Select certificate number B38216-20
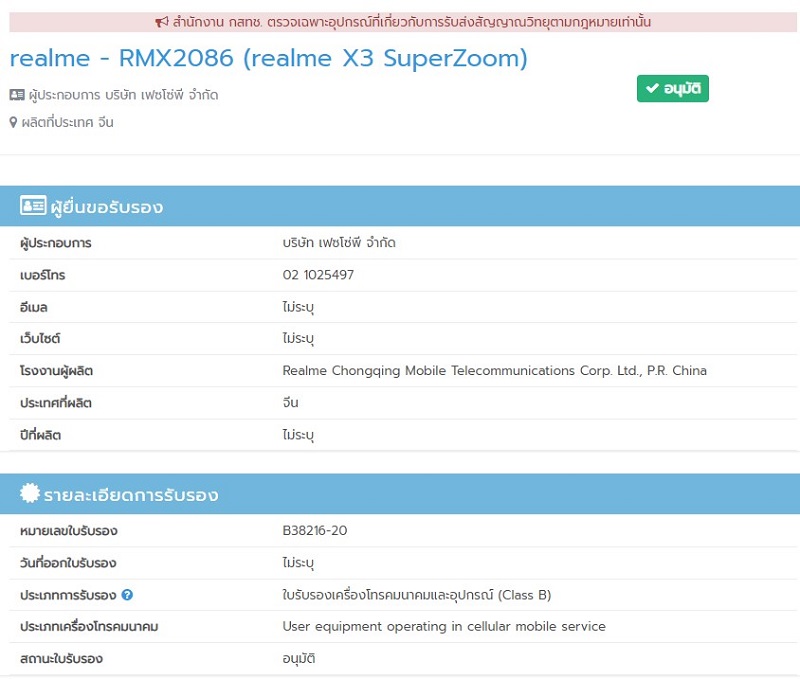The image size is (800, 679). [315, 531]
